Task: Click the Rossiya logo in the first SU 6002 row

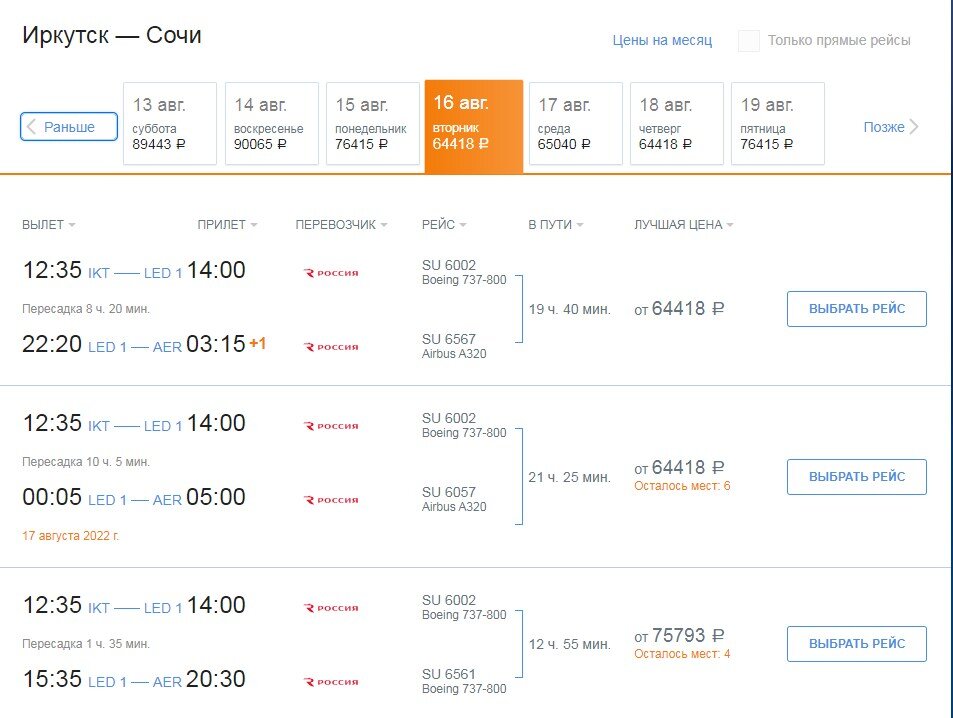Action: pyautogui.click(x=331, y=273)
